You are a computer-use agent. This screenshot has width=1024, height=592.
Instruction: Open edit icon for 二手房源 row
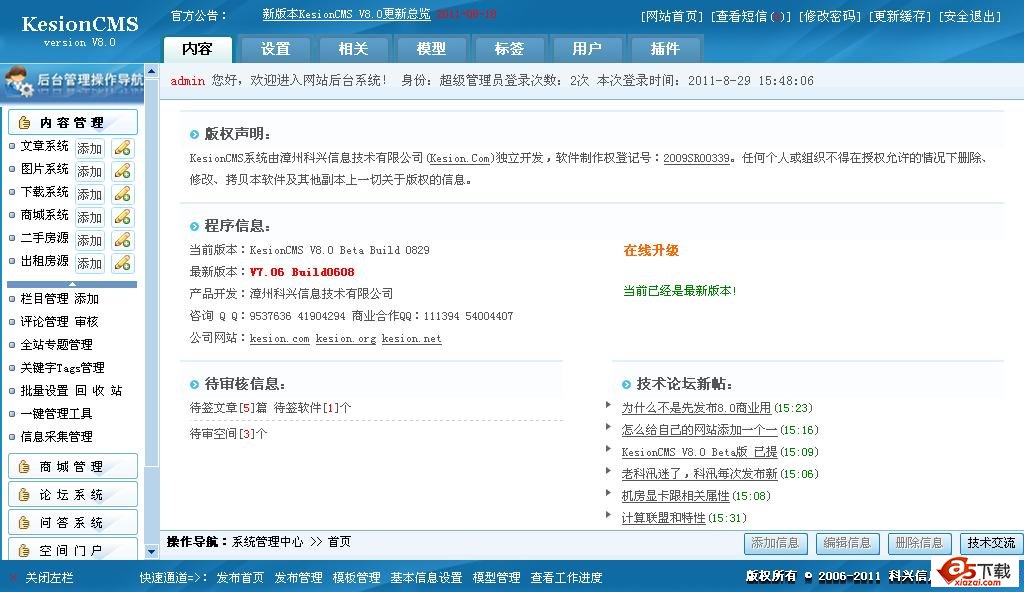click(123, 240)
